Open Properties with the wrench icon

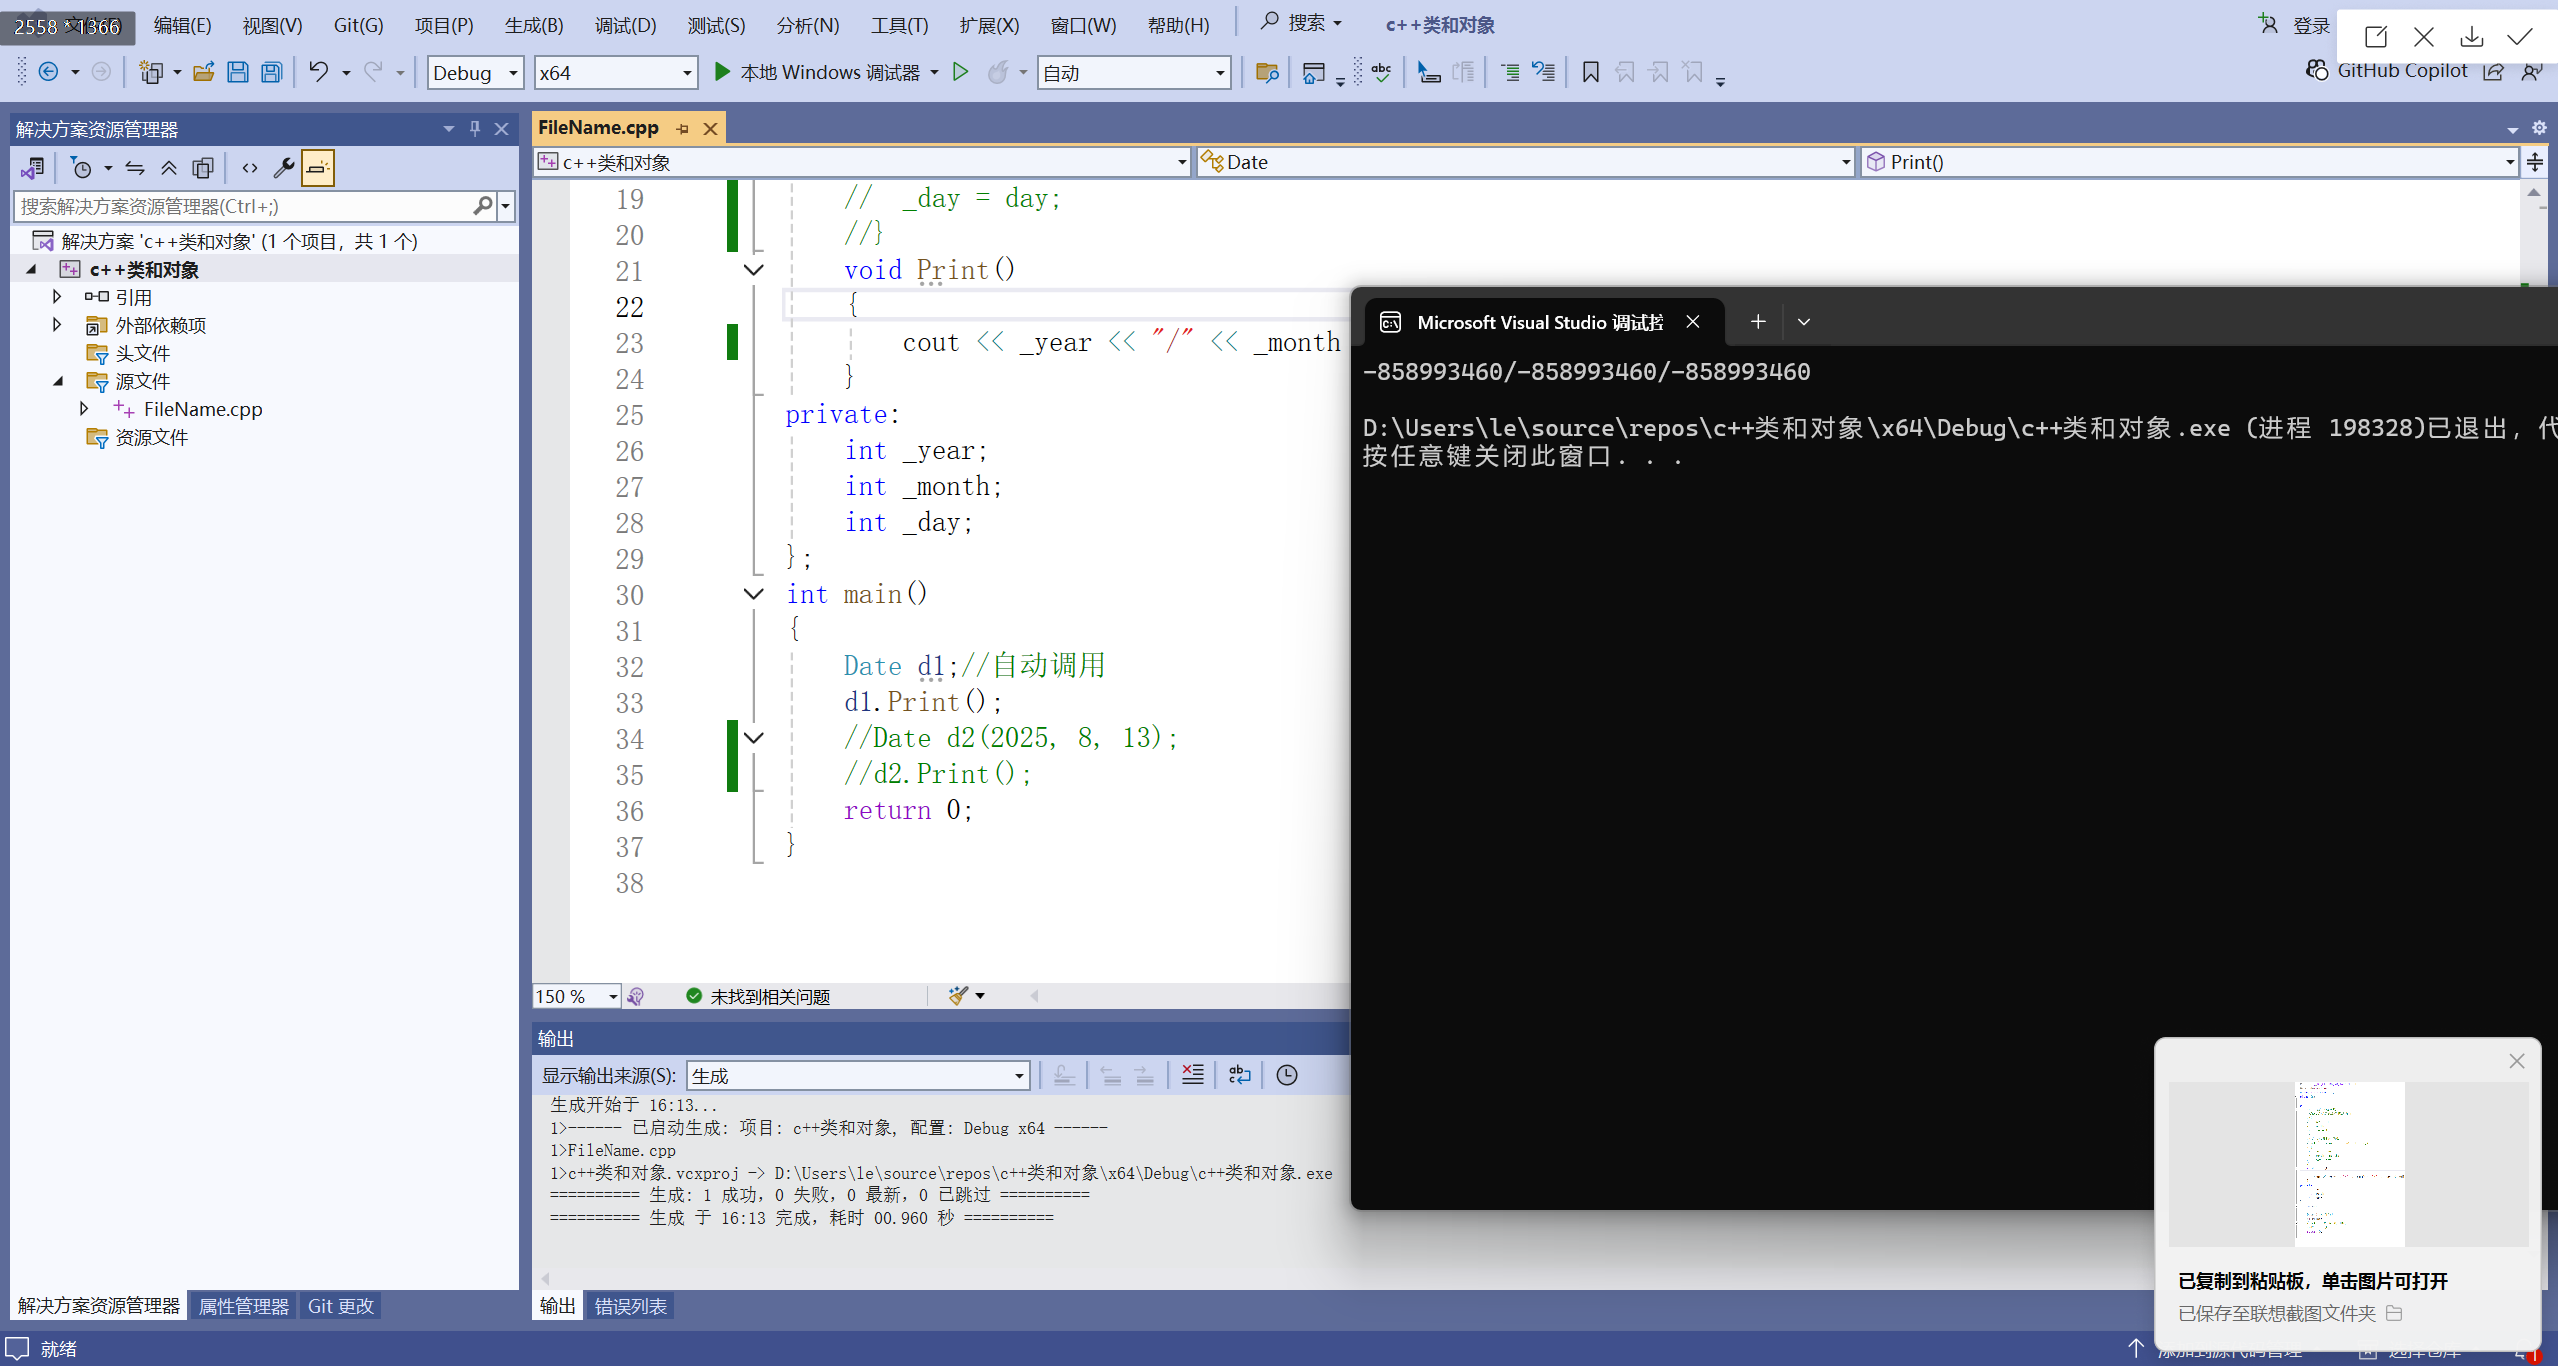(x=284, y=168)
